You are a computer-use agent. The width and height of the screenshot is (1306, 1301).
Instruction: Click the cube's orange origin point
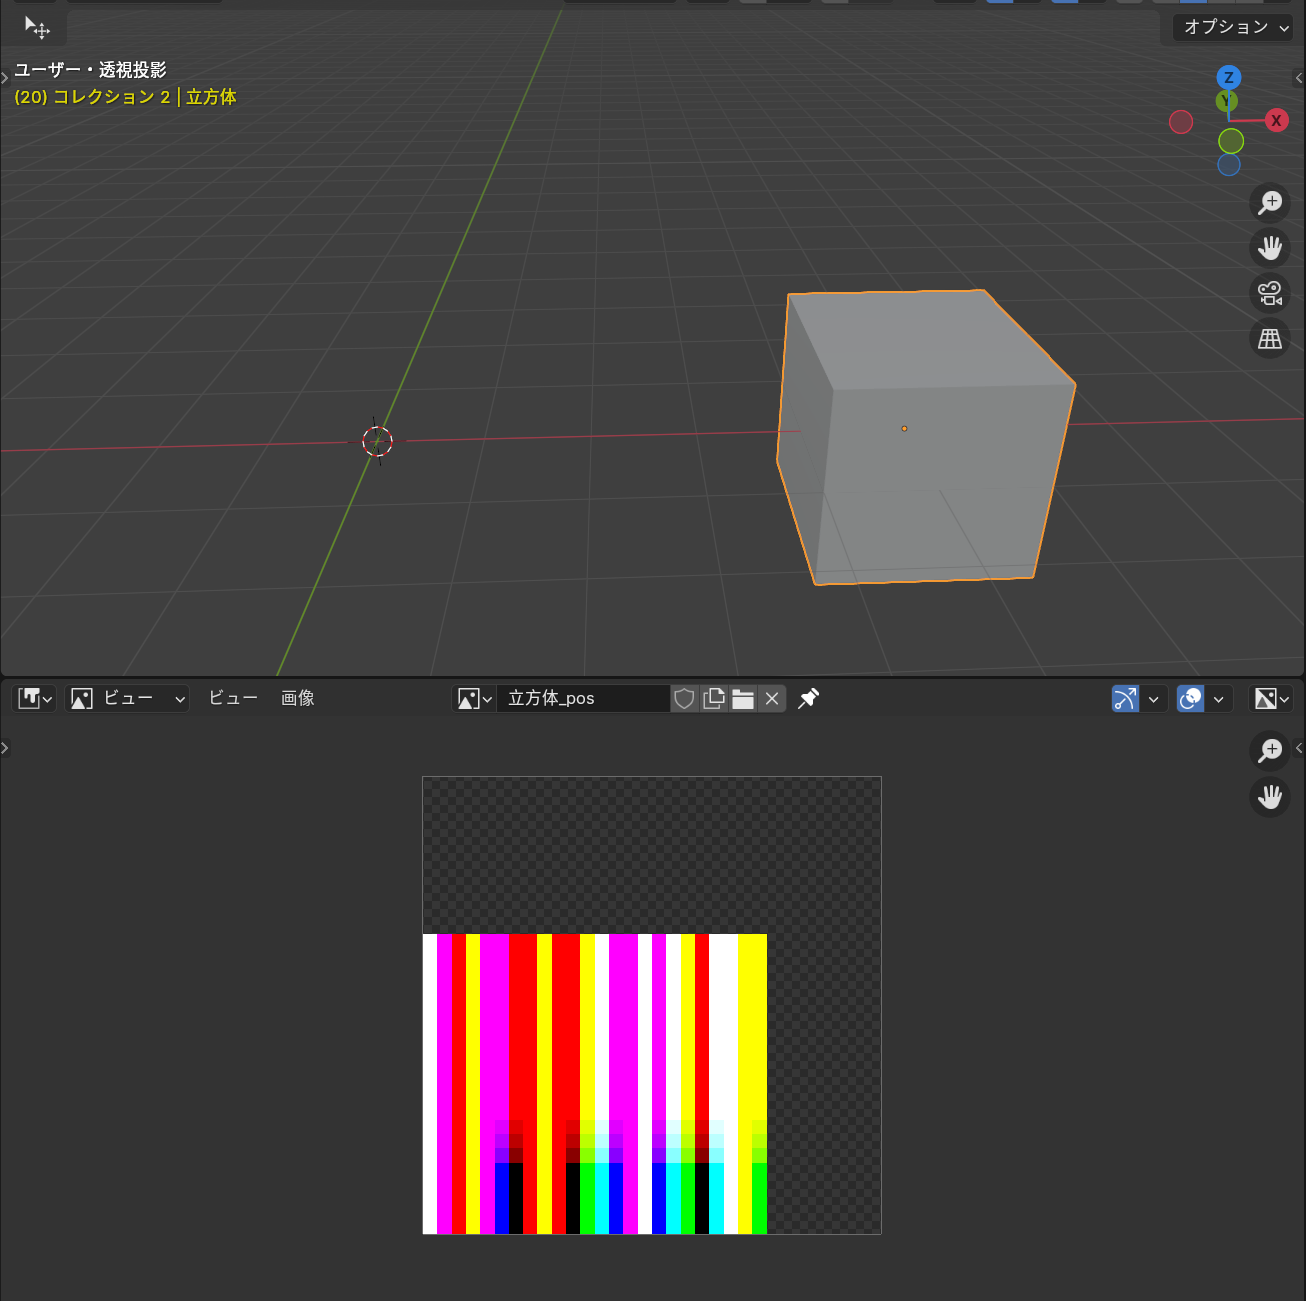[904, 428]
